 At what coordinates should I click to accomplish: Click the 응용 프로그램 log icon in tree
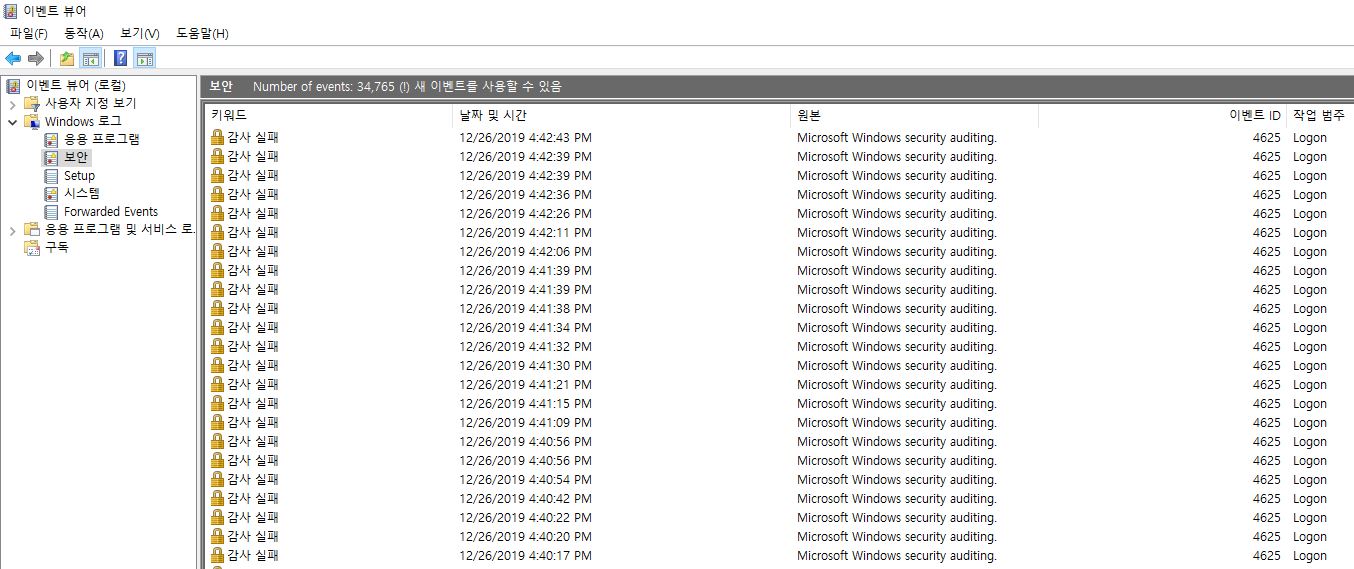[52, 139]
